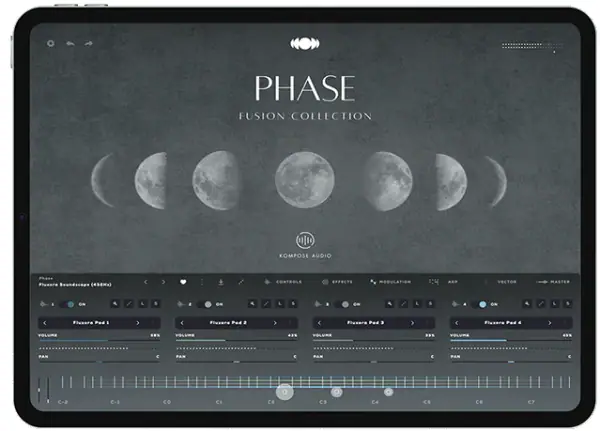The width and height of the screenshot is (600, 431).
Task: Go to next preset arrow
Action: tap(163, 282)
